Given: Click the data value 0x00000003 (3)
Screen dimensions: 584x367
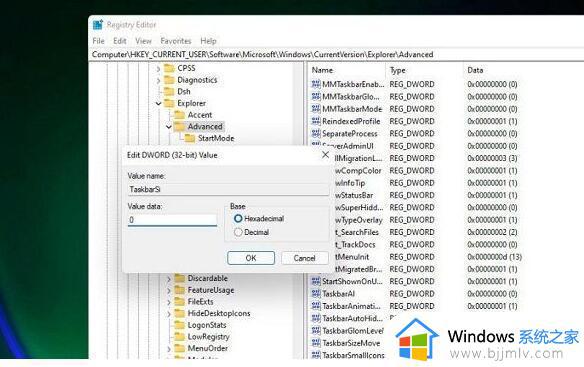Looking at the screenshot, I should coord(492,158).
